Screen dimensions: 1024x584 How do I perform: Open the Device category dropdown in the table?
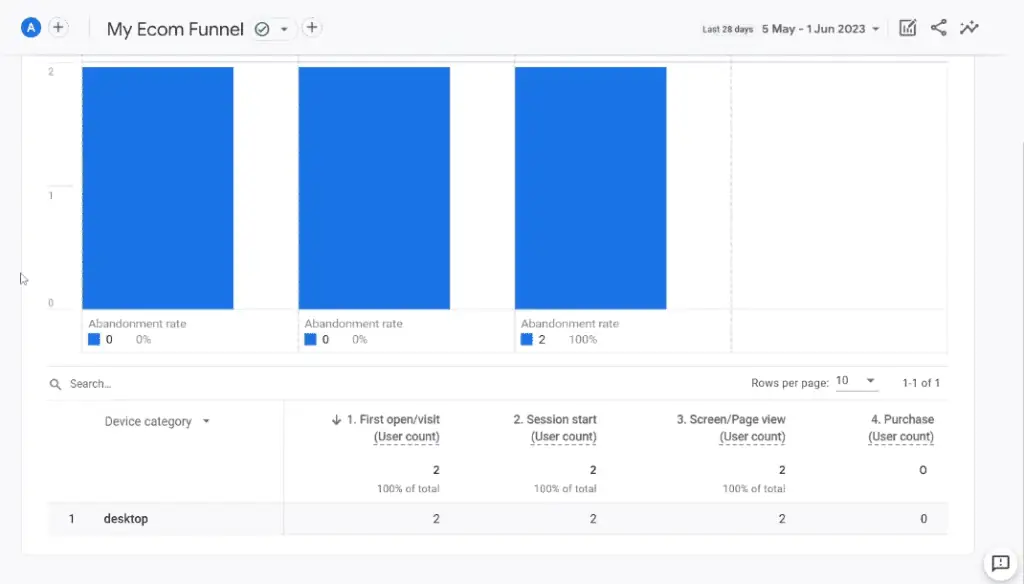point(155,421)
